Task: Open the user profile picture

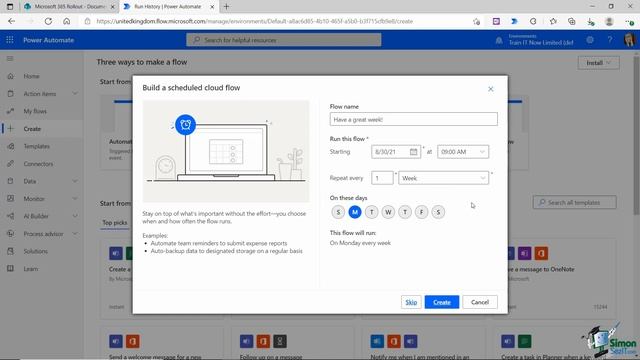Action: pos(629,40)
